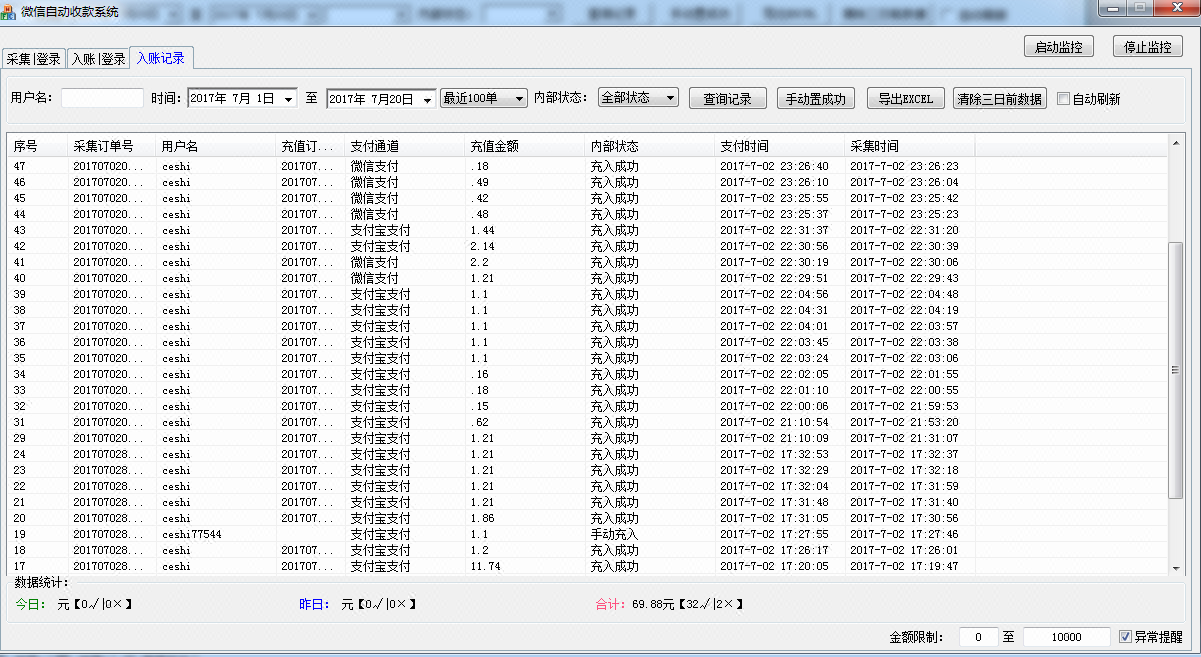Click collection time 2017-7-02 17:27:46
This screenshot has width=1201, height=657.
(904, 534)
